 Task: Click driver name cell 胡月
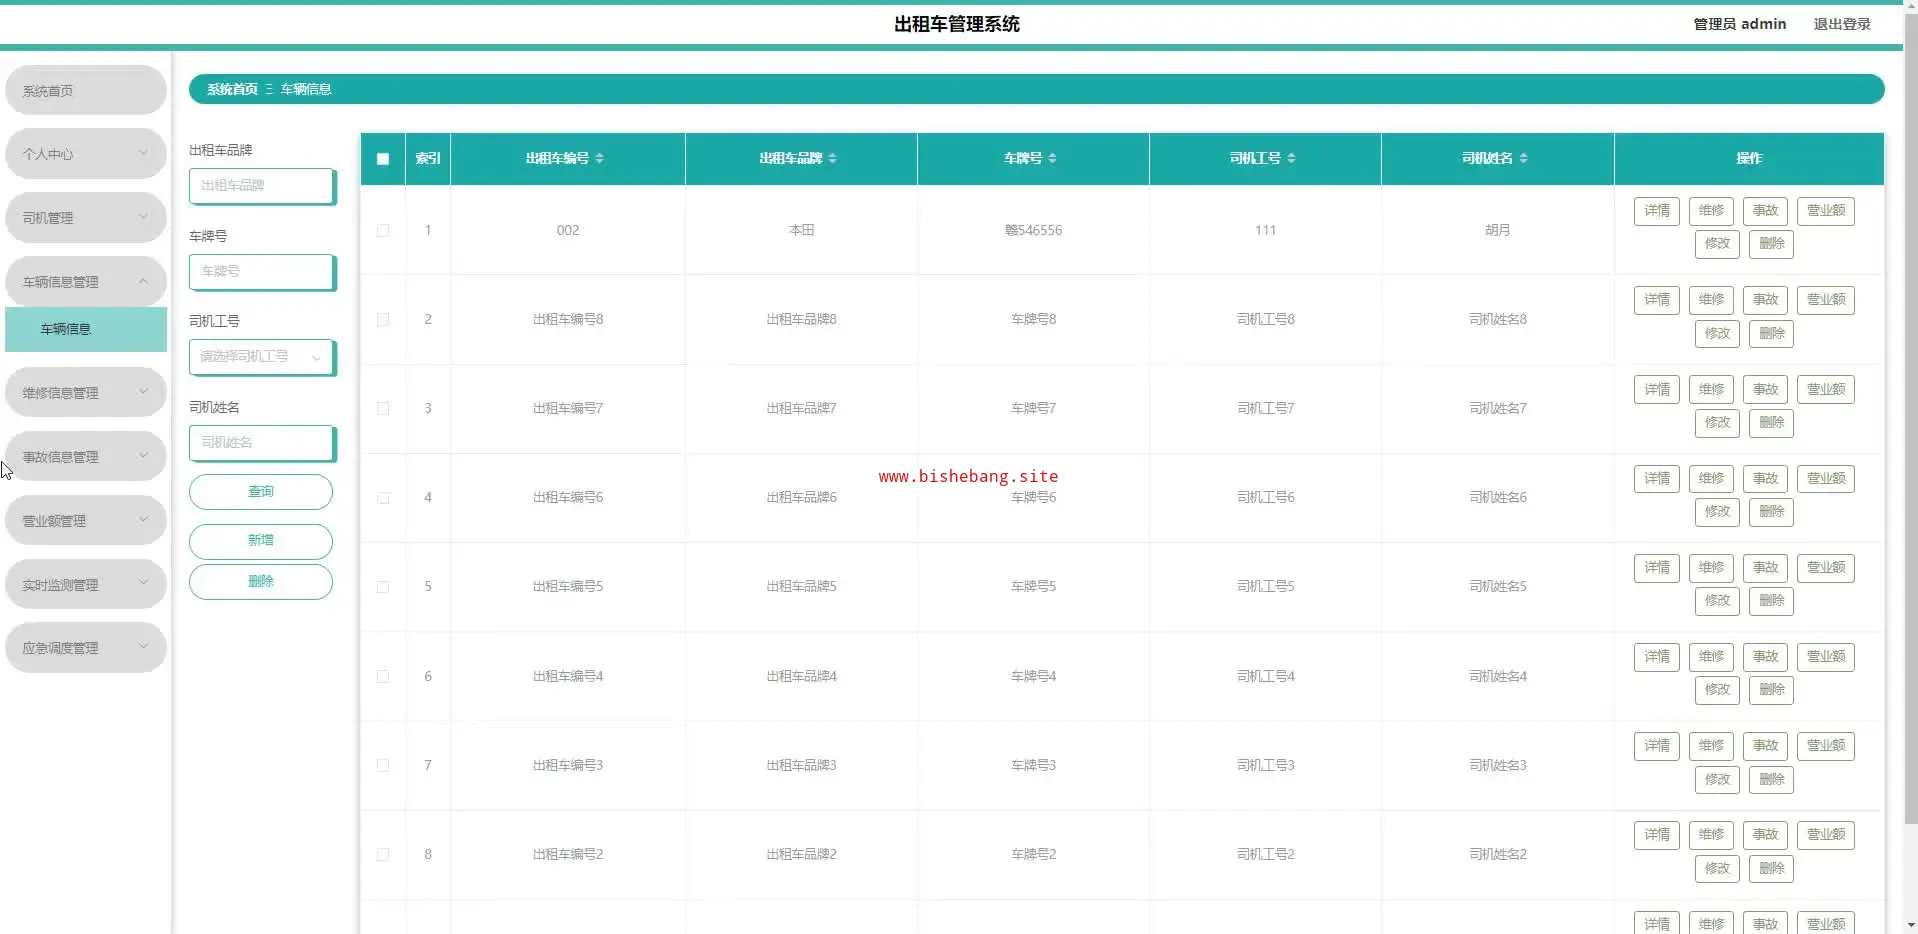pyautogui.click(x=1497, y=230)
